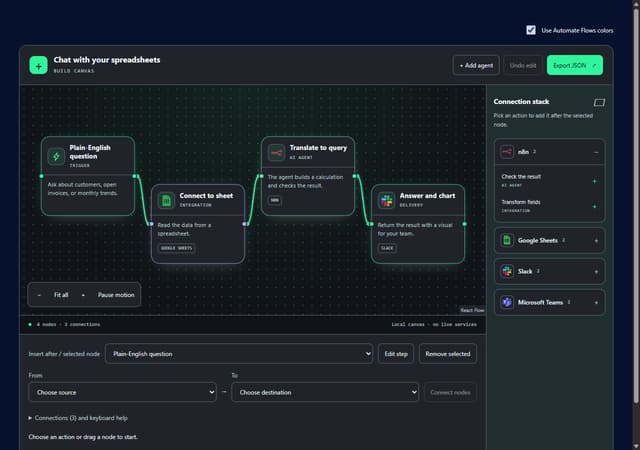Click the Slack icon in Connection stack

(x=507, y=271)
